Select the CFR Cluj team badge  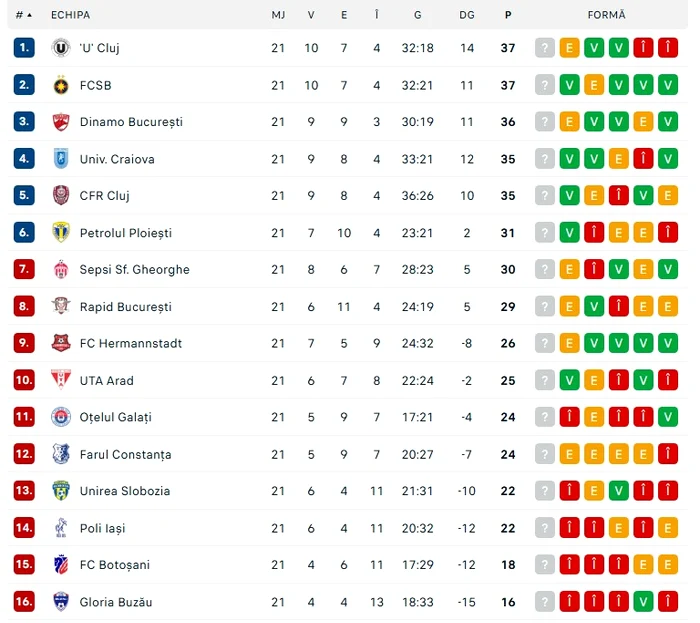click(61, 195)
